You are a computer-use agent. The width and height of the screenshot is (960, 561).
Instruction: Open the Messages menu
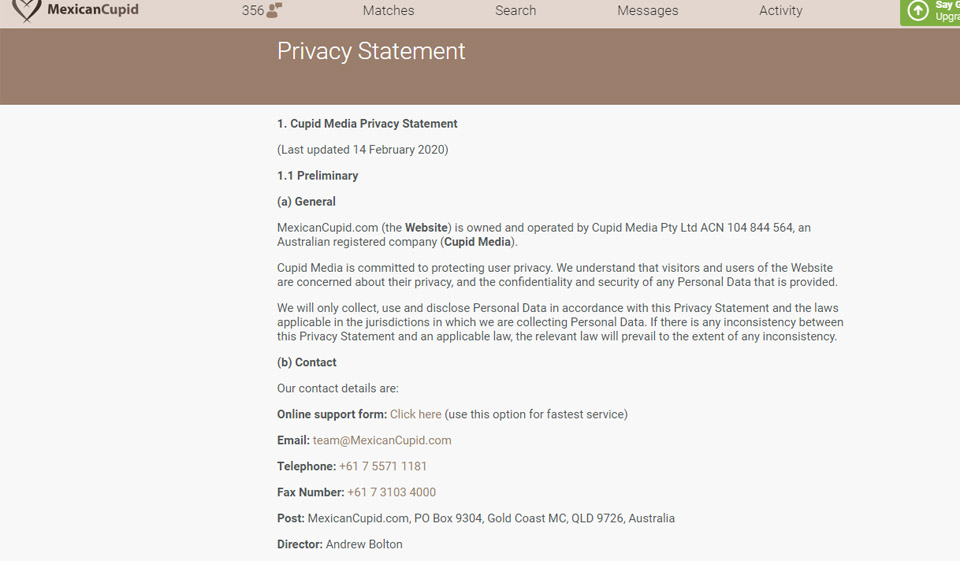[x=647, y=11]
